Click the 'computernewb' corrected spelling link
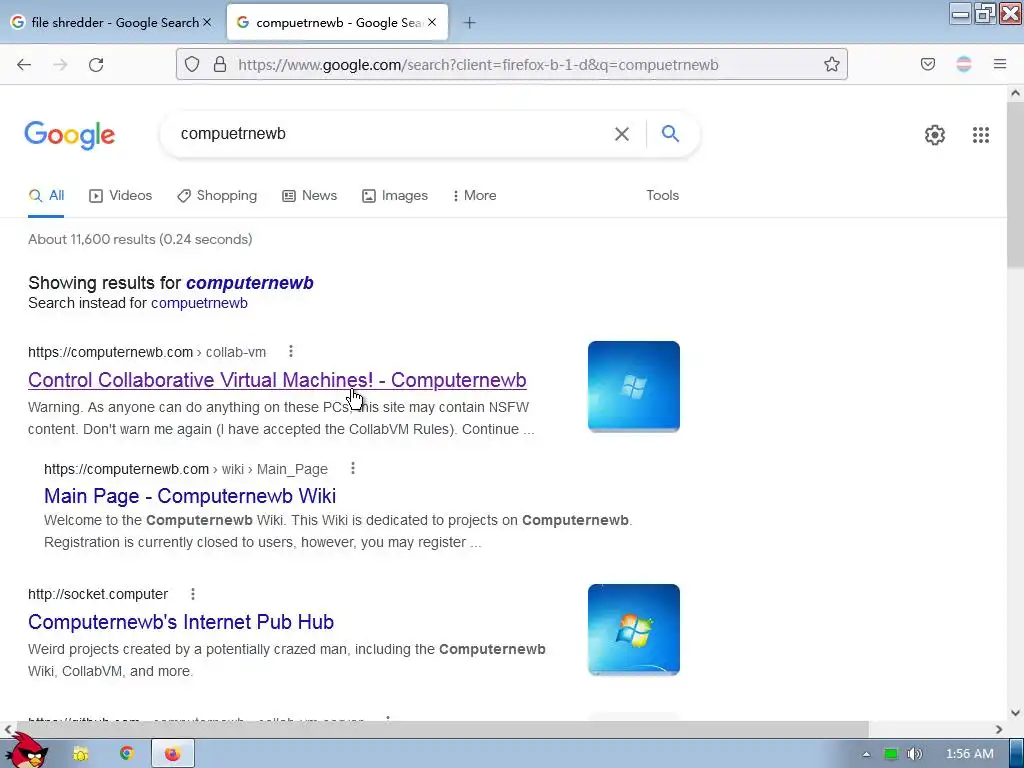 tap(249, 283)
